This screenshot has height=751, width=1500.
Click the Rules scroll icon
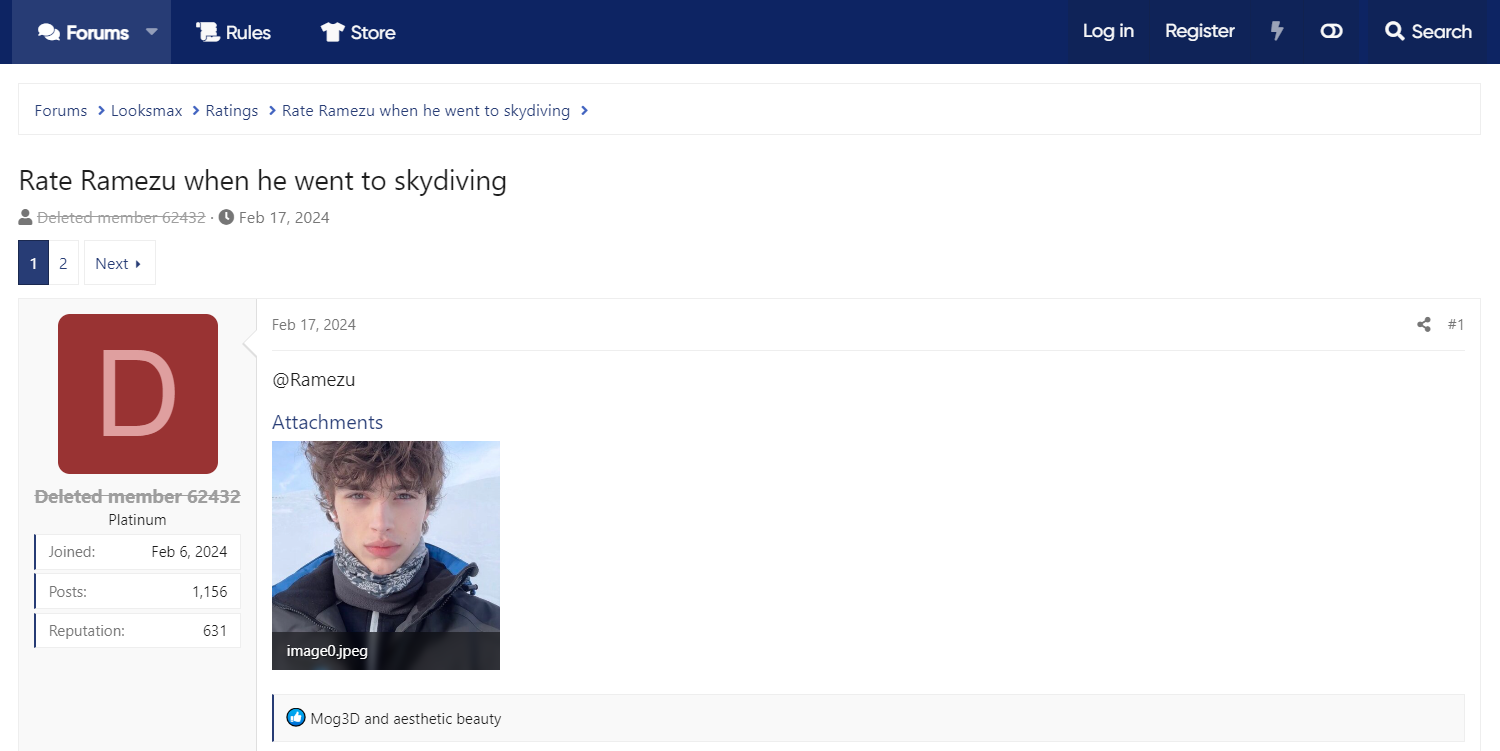[x=207, y=32]
